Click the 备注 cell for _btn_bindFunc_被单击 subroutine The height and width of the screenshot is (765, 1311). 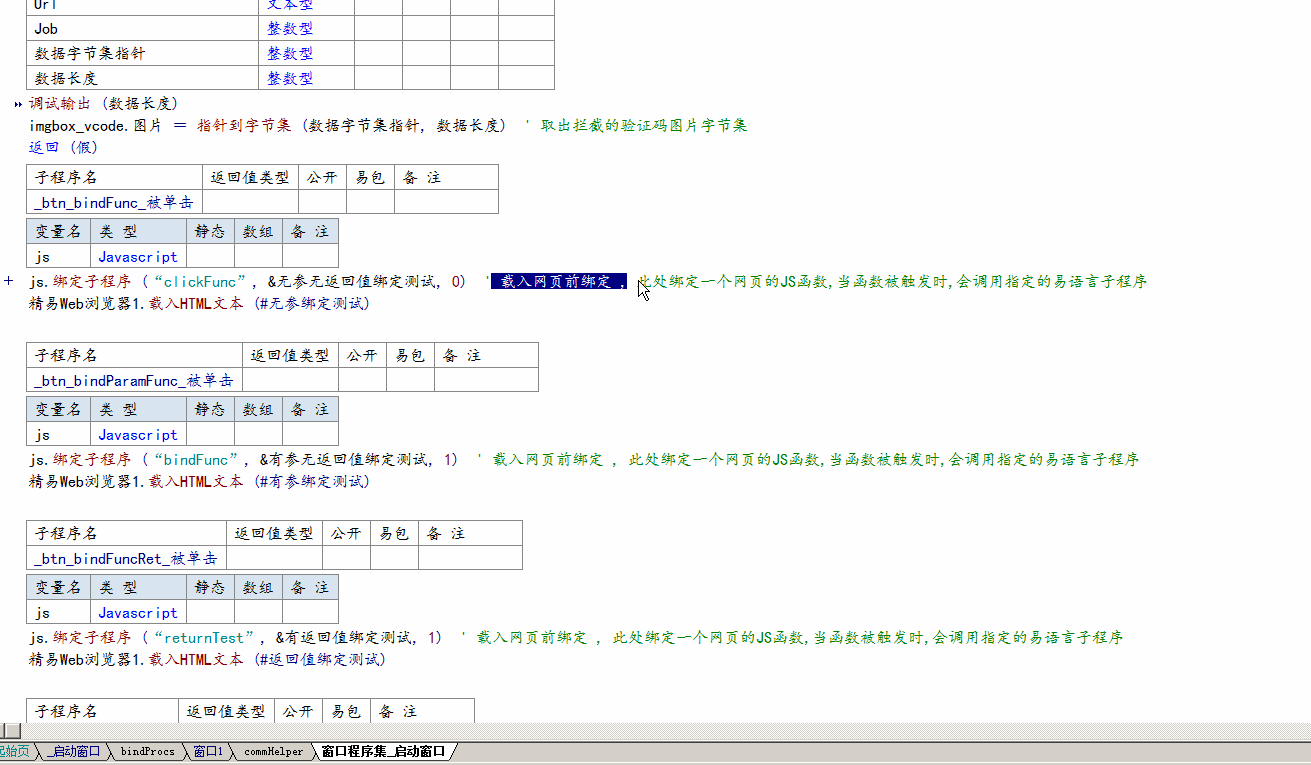[x=445, y=202]
